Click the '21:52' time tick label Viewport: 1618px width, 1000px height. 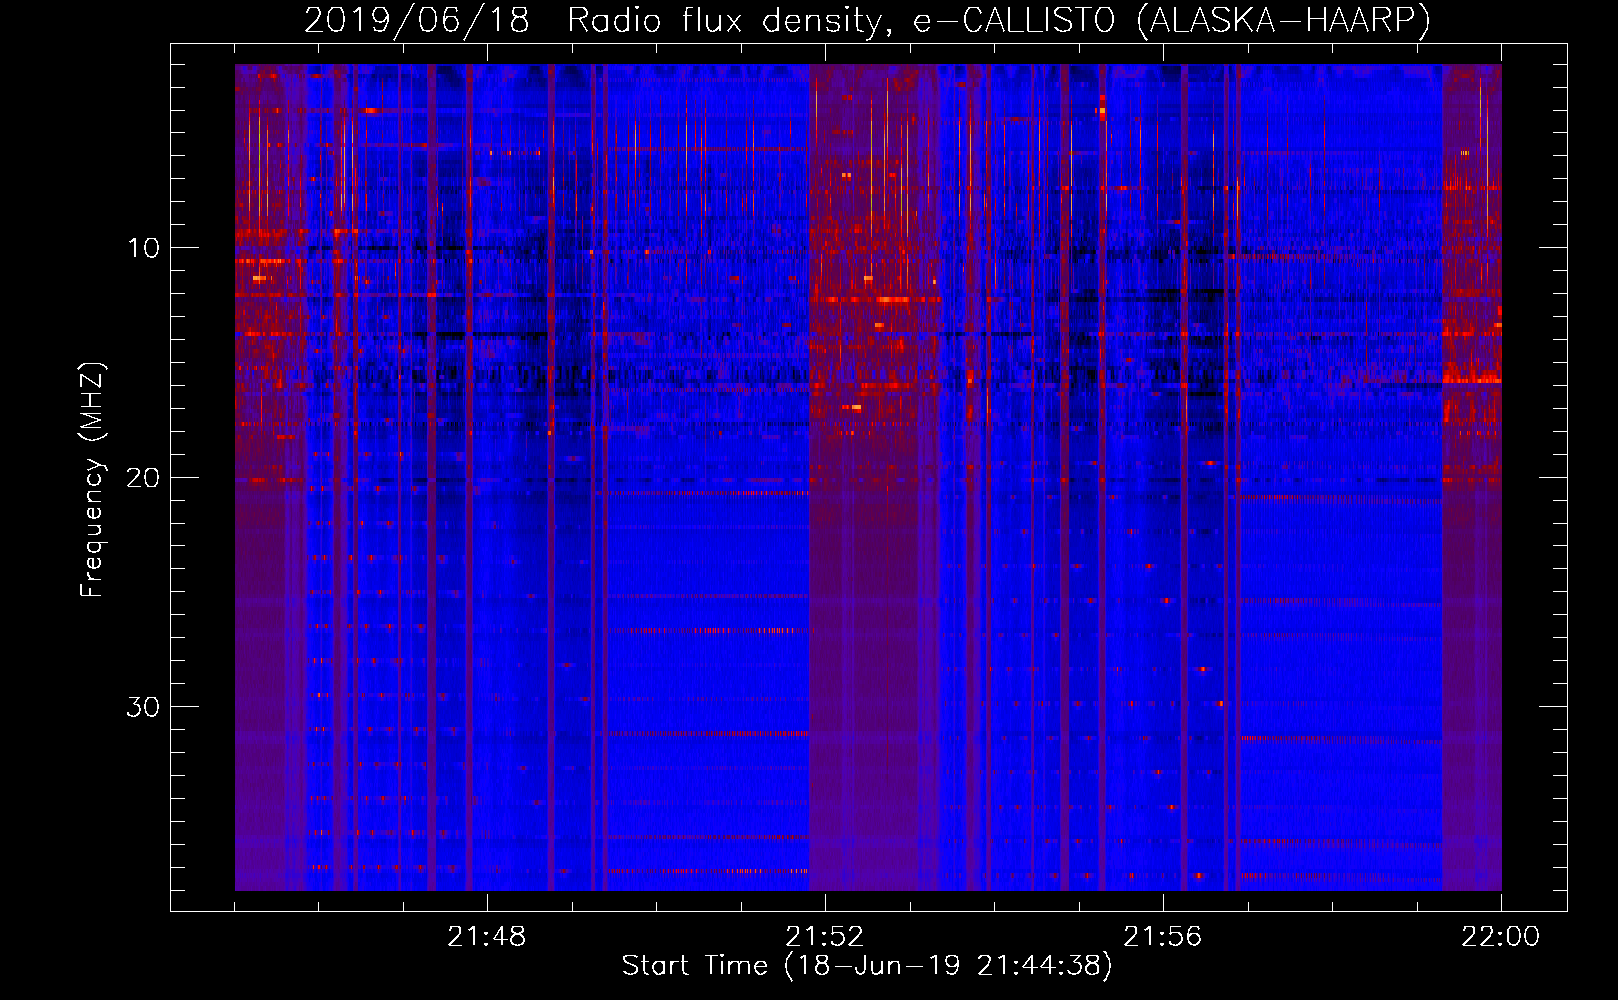pos(824,937)
